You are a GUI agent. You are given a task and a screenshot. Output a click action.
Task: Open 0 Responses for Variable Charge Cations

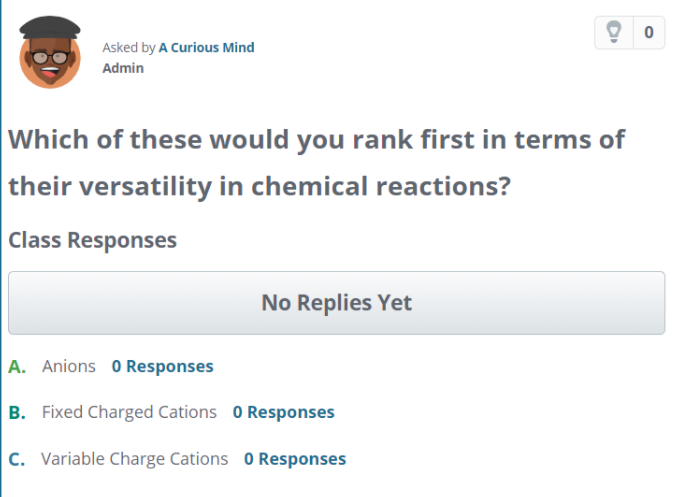tap(295, 459)
